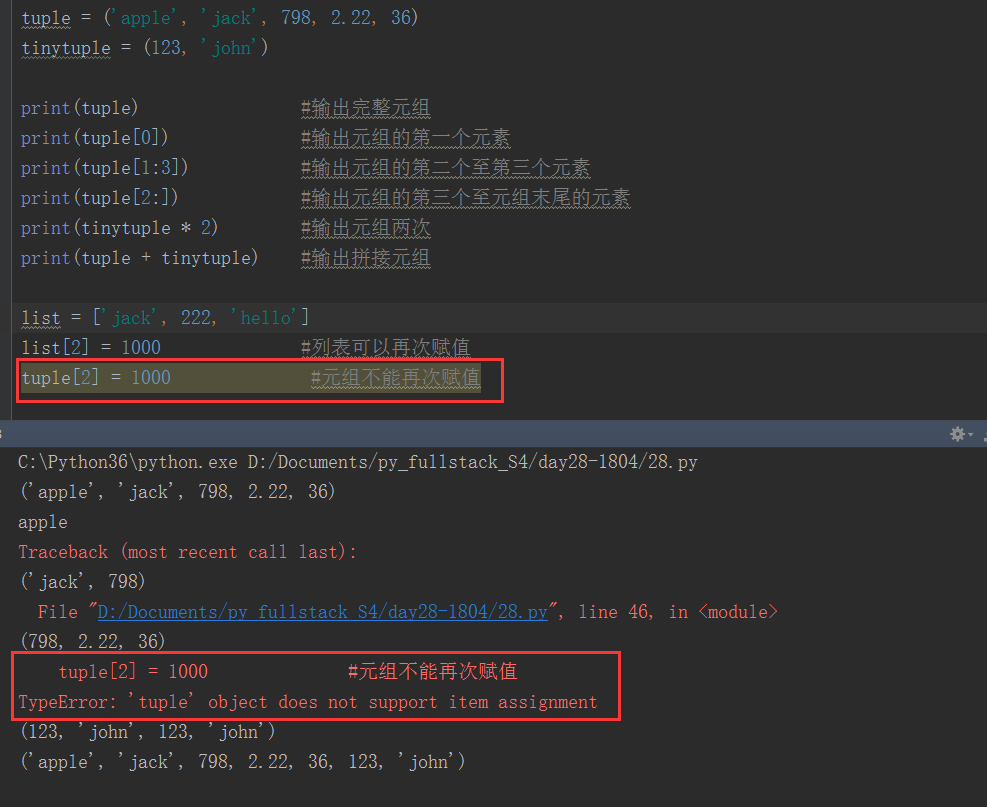Click console output '(123, 'john', 123, 'john')'
Viewport: 987px width, 807px height.
click(148, 731)
